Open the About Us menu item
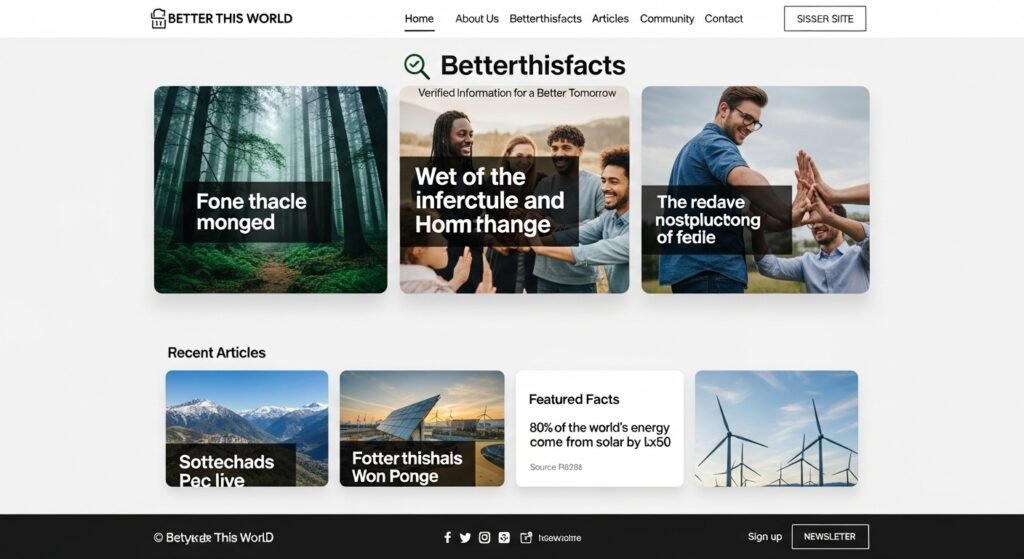 (x=477, y=19)
